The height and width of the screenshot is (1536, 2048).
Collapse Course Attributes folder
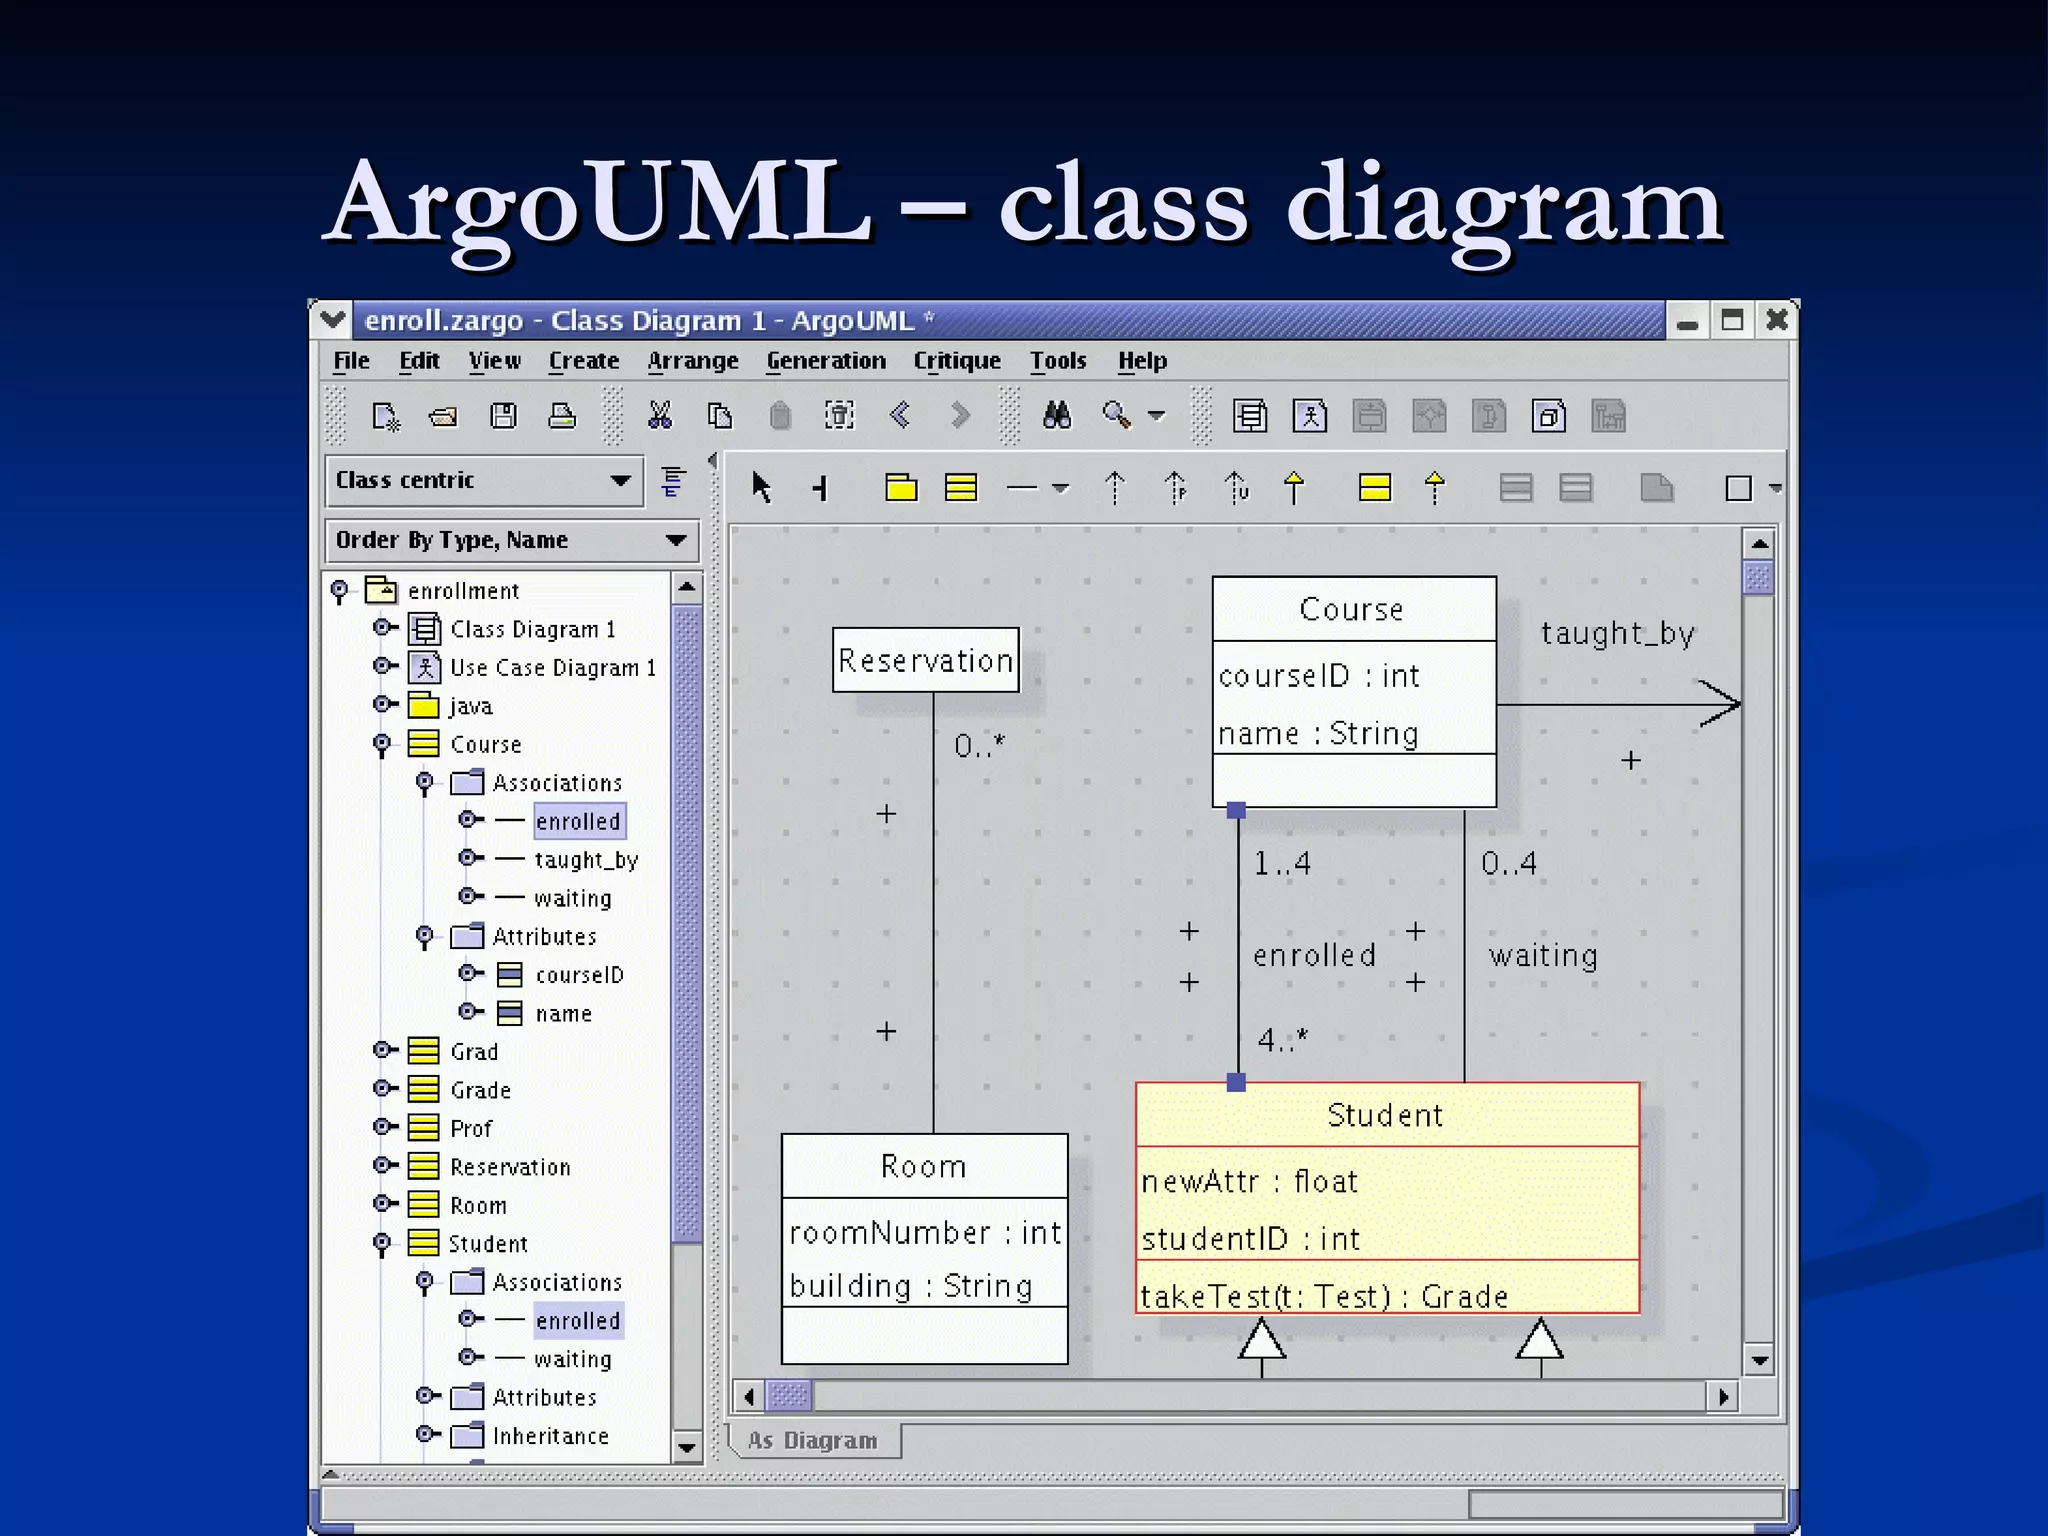(x=425, y=937)
